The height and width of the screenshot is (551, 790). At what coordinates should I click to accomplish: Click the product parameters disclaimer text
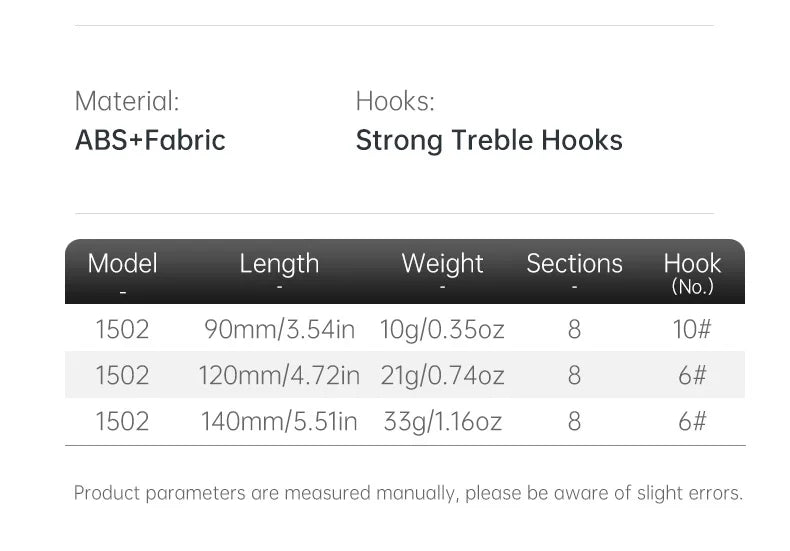pyautogui.click(x=408, y=493)
